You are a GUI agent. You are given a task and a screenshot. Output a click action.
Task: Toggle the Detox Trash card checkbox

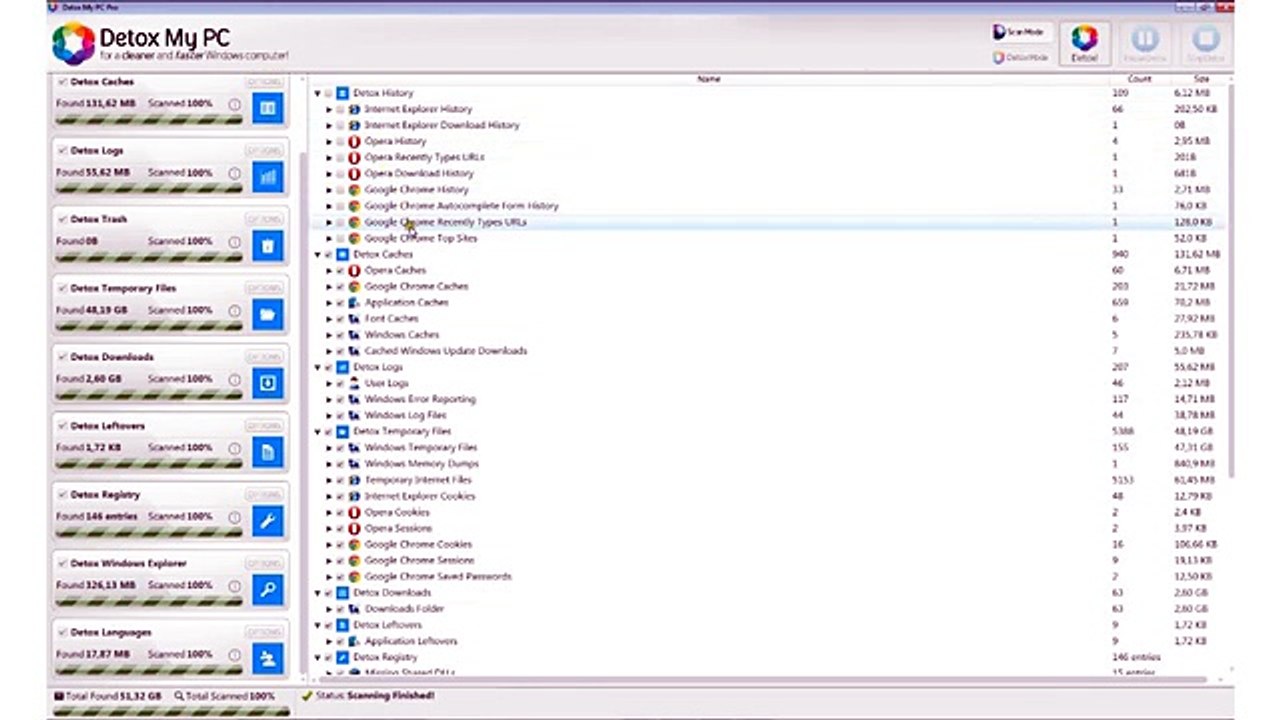click(x=63, y=219)
